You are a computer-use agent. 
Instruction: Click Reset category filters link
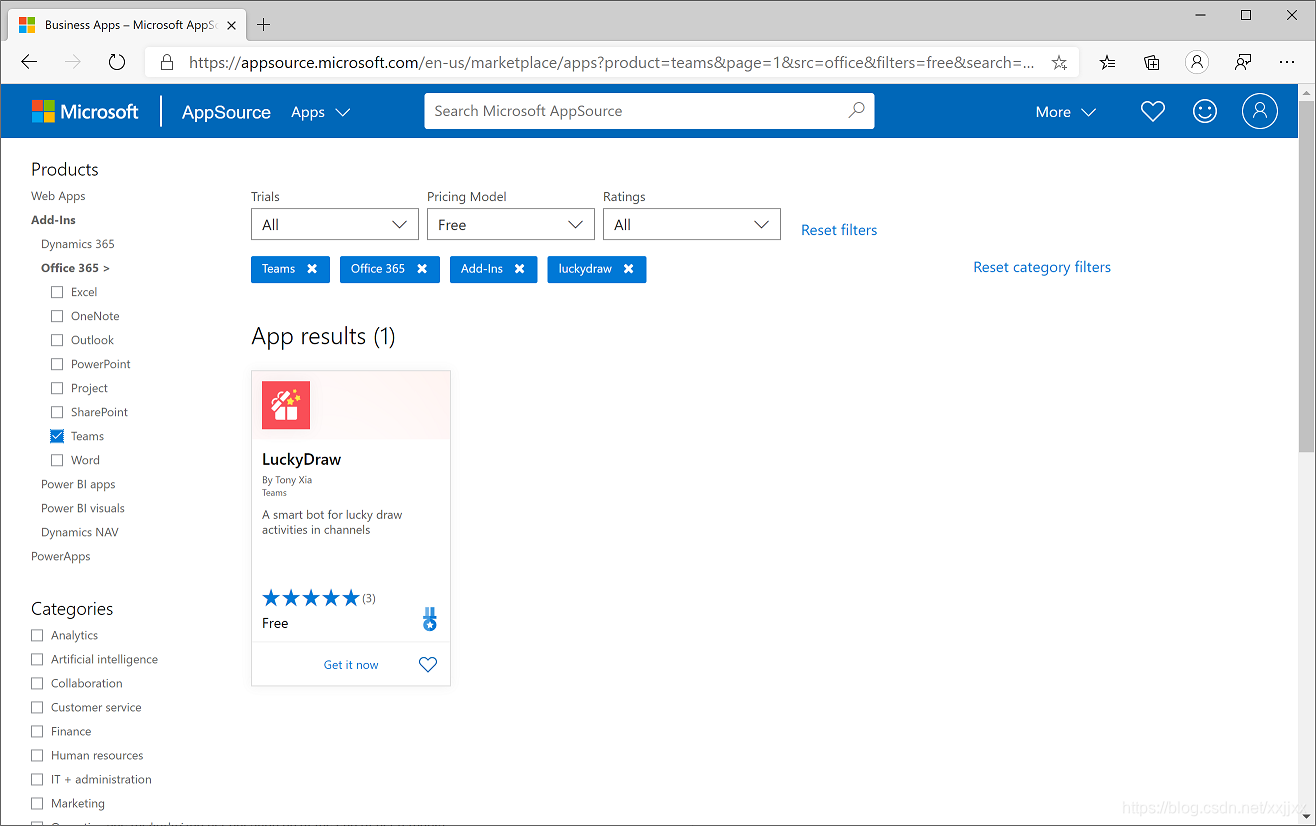pos(1042,267)
